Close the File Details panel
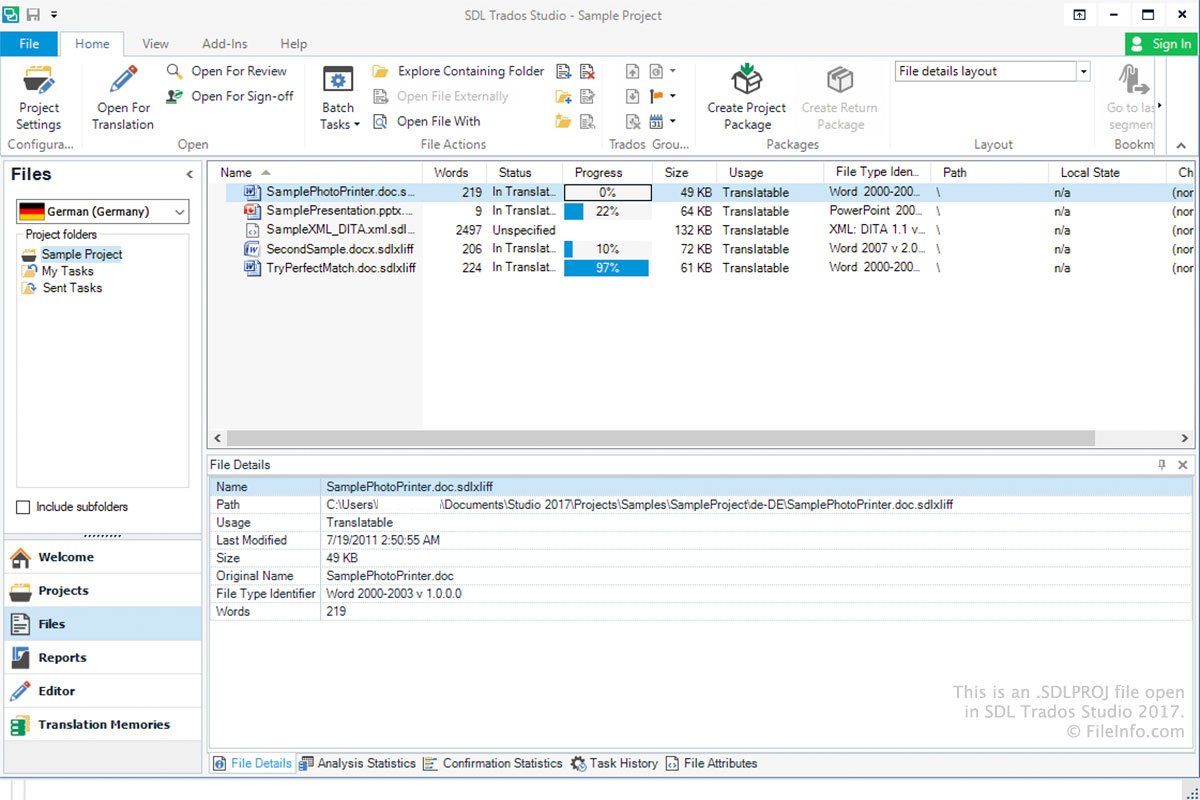Viewport: 1200px width, 800px height. point(1183,465)
